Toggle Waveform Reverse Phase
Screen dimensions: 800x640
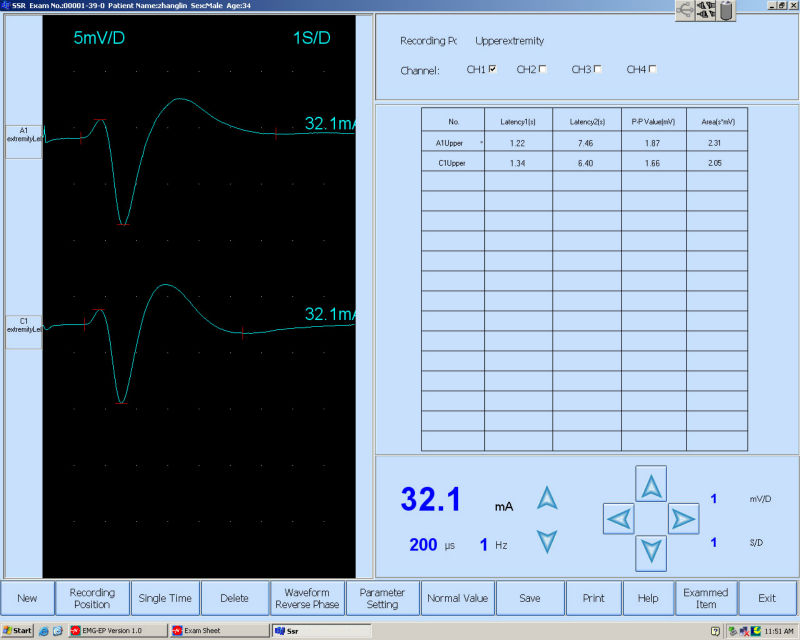click(307, 598)
